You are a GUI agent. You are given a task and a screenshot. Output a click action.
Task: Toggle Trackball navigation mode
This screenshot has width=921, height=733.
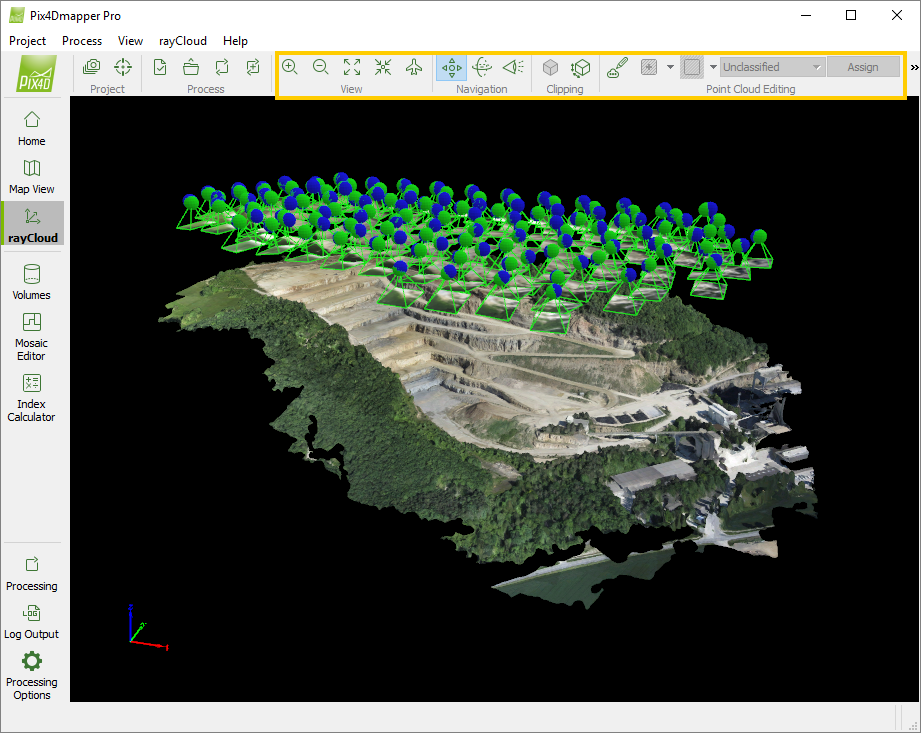pos(483,66)
